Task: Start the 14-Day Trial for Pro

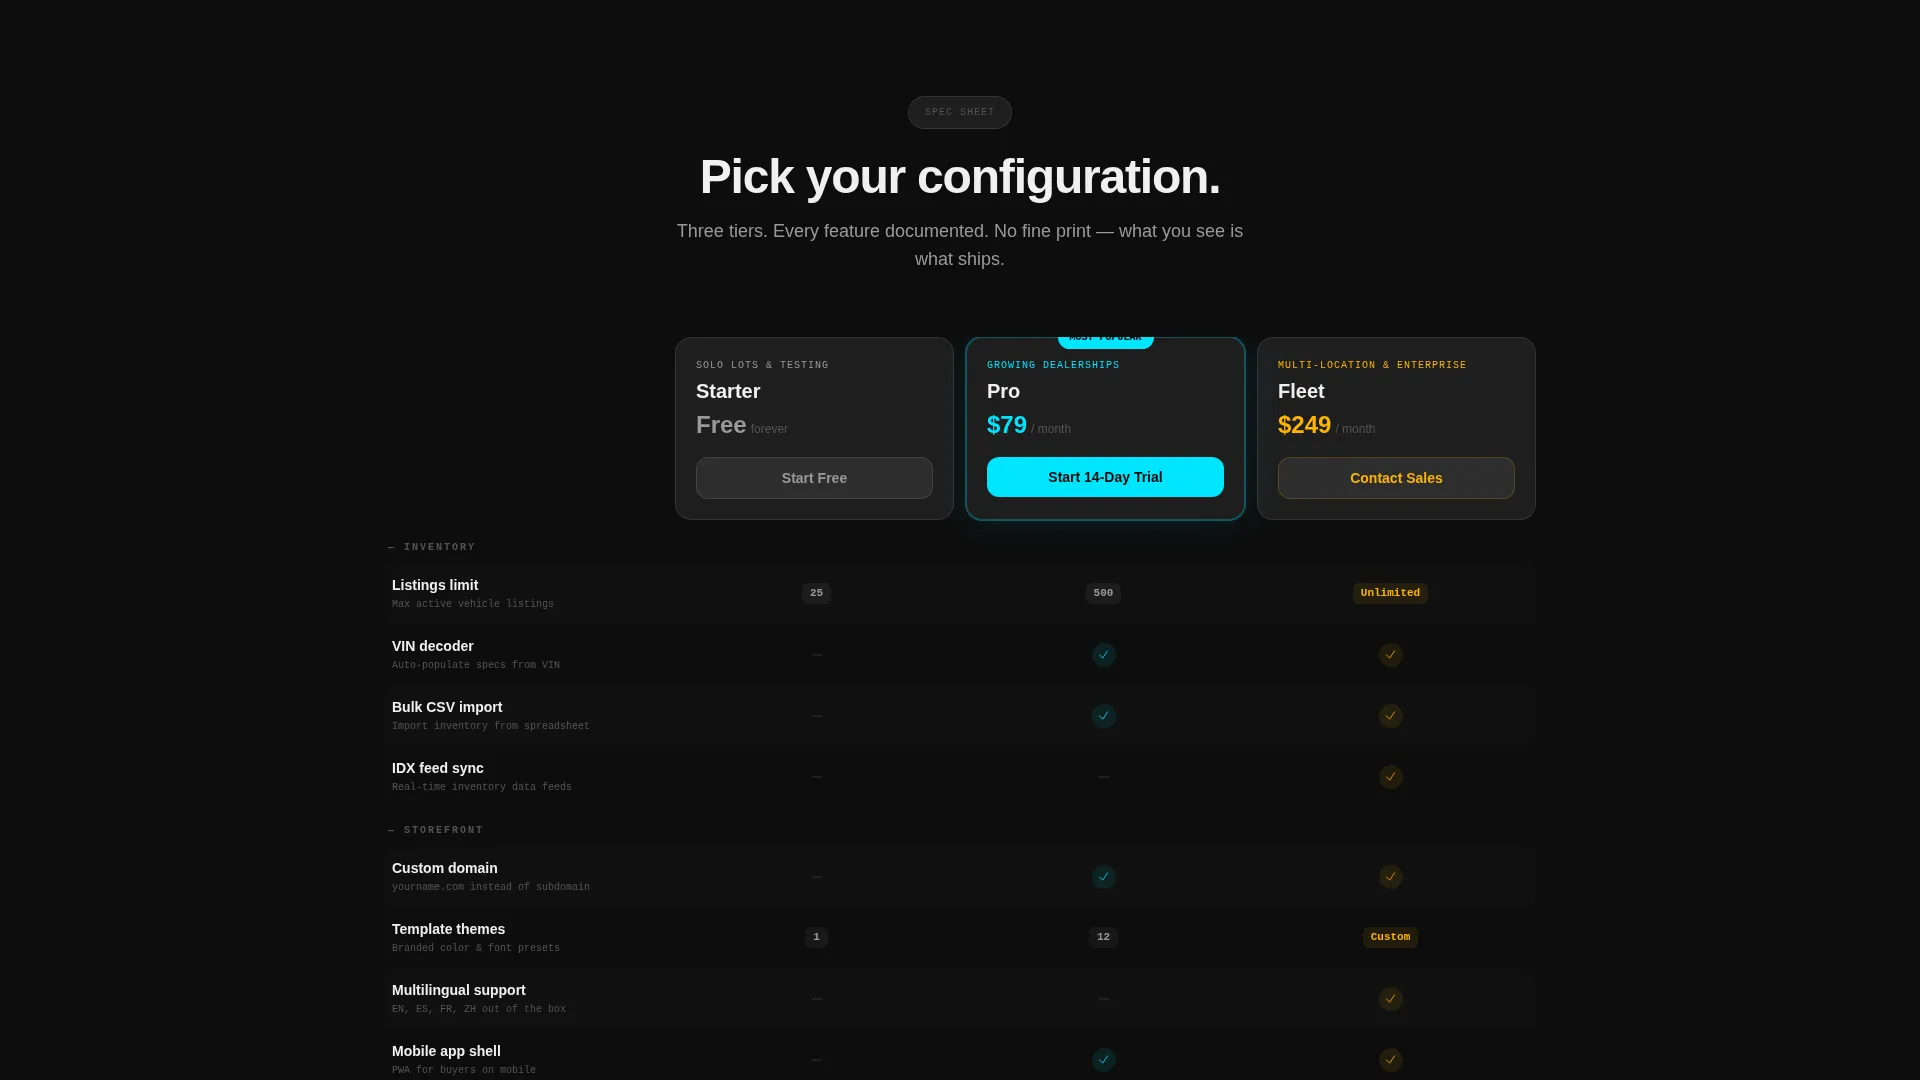Action: click(1105, 477)
